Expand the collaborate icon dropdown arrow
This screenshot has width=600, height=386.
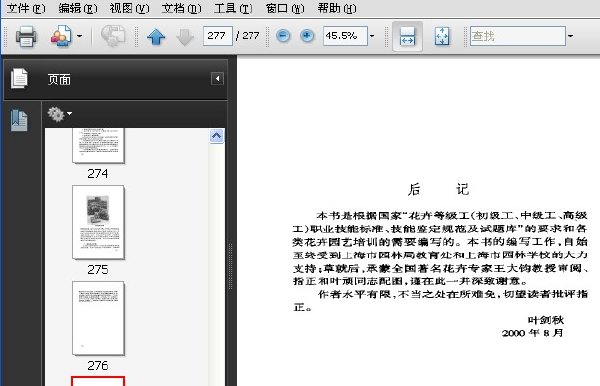[x=80, y=36]
